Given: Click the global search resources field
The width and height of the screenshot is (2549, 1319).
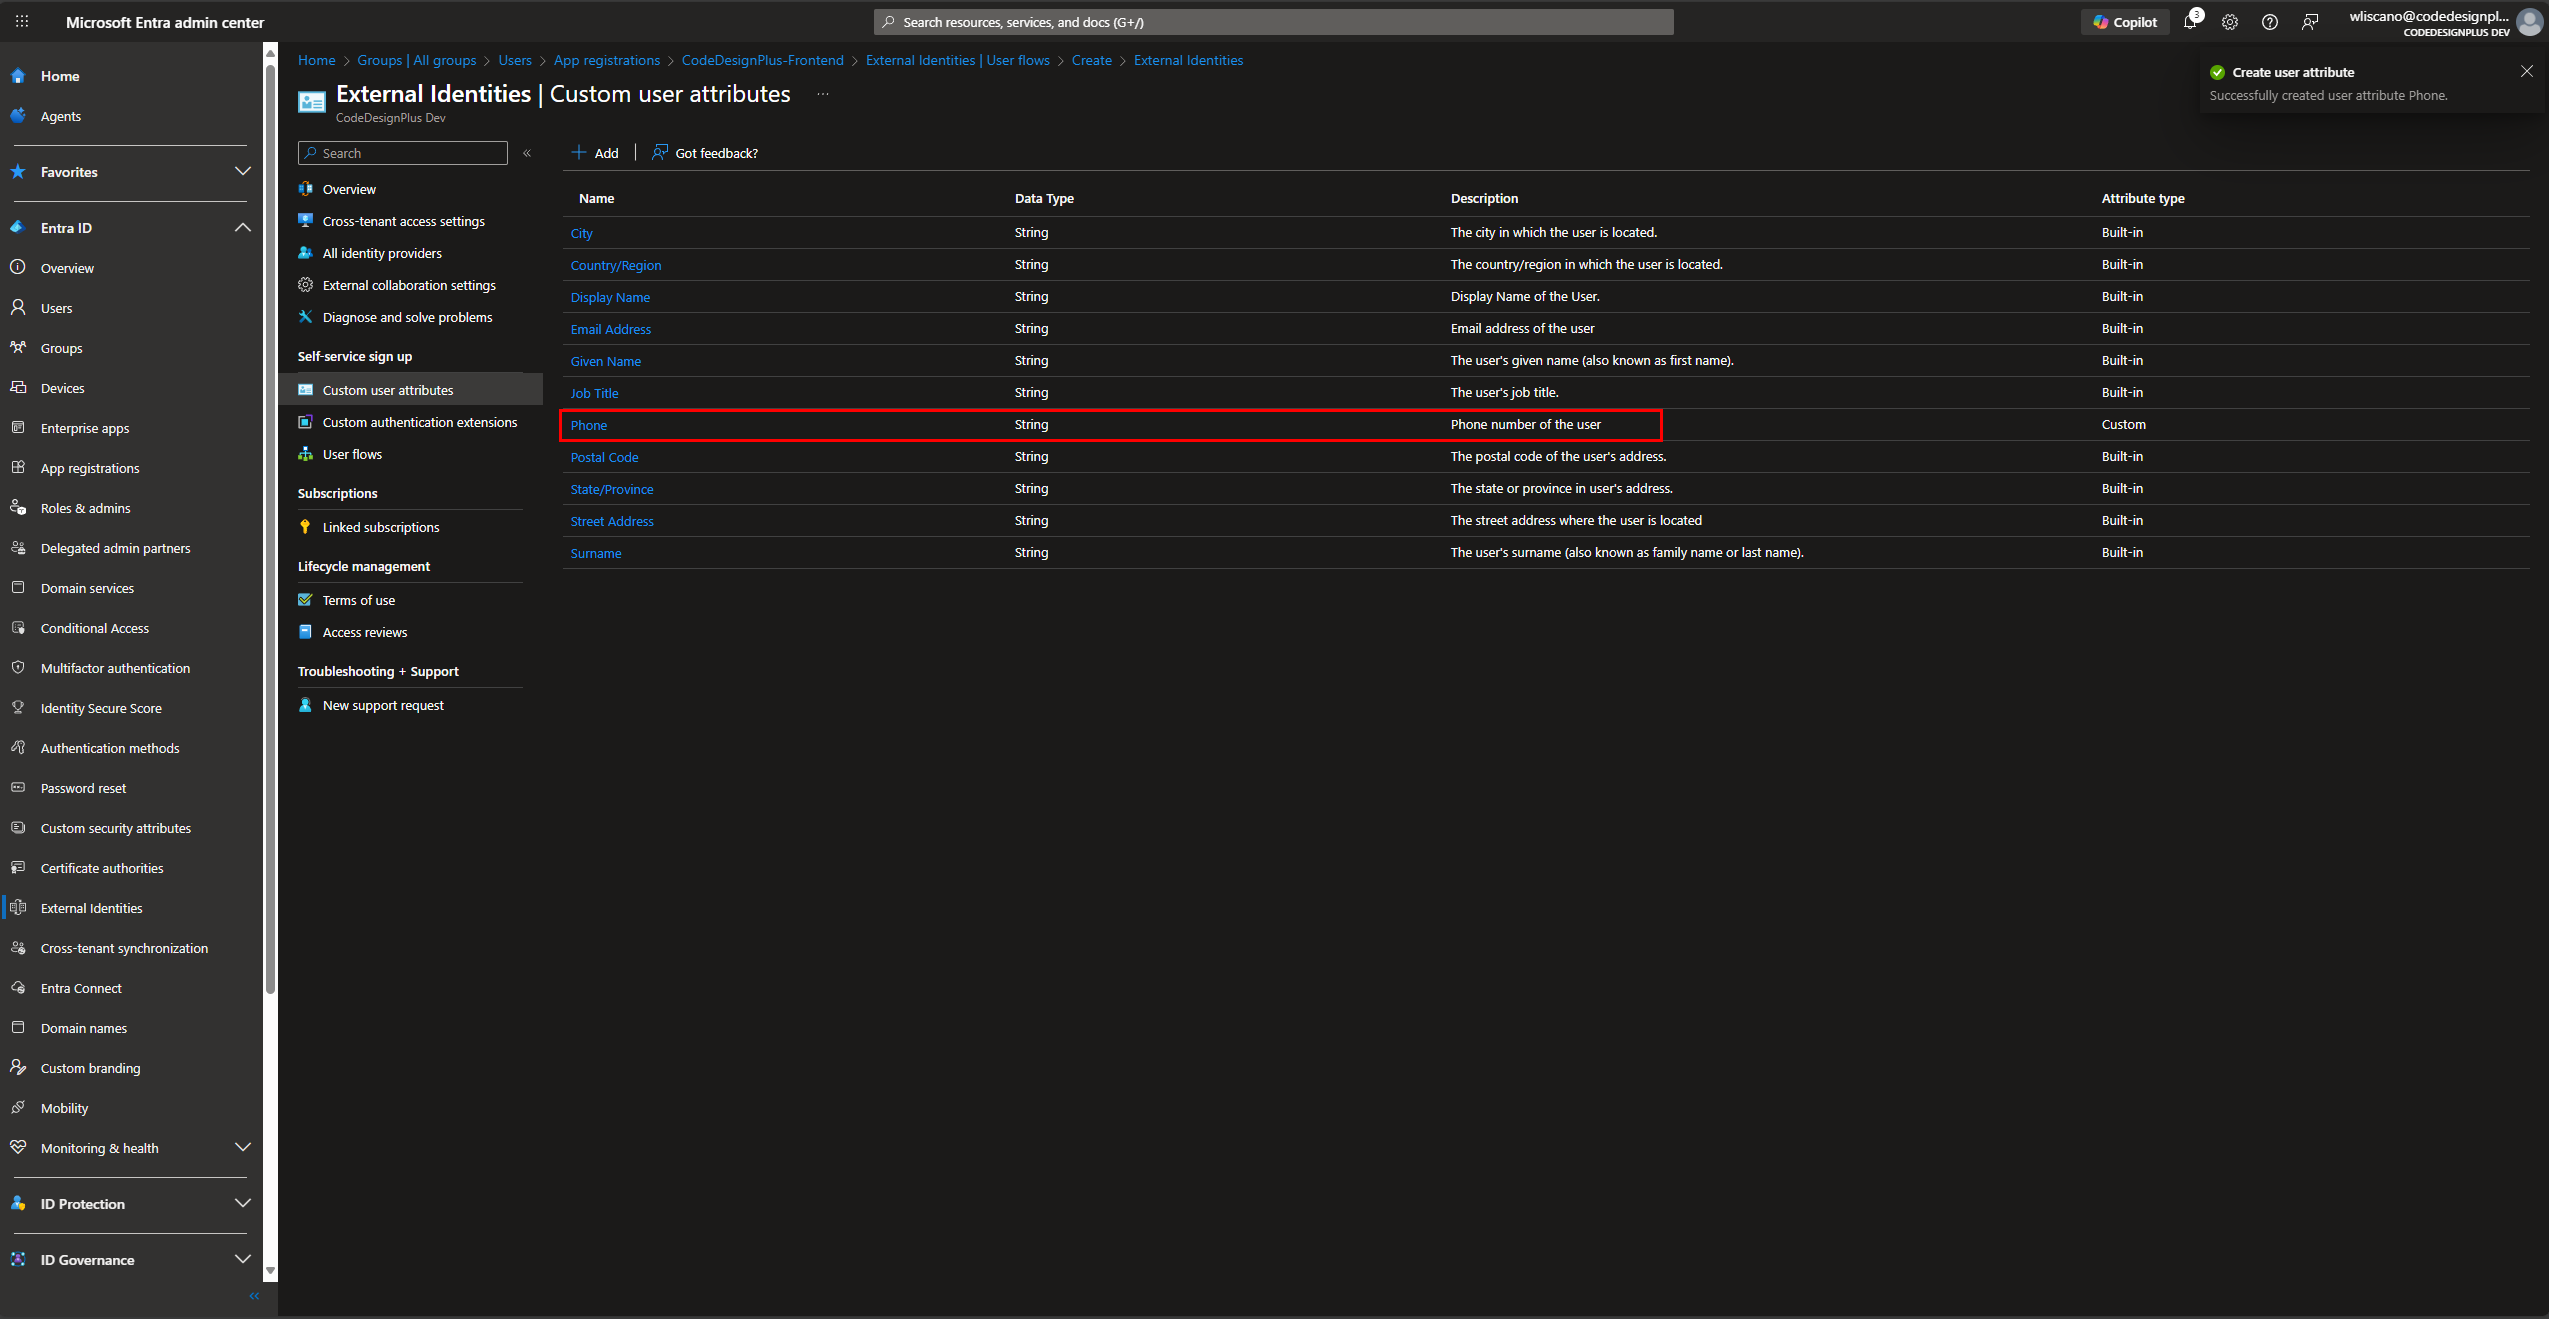Looking at the screenshot, I should [1273, 22].
